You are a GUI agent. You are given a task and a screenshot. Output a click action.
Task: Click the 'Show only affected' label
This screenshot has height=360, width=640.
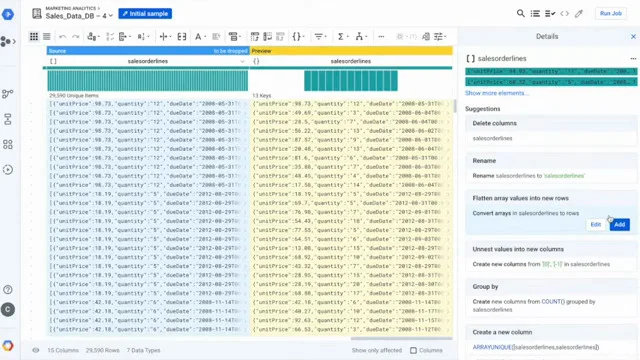(377, 350)
